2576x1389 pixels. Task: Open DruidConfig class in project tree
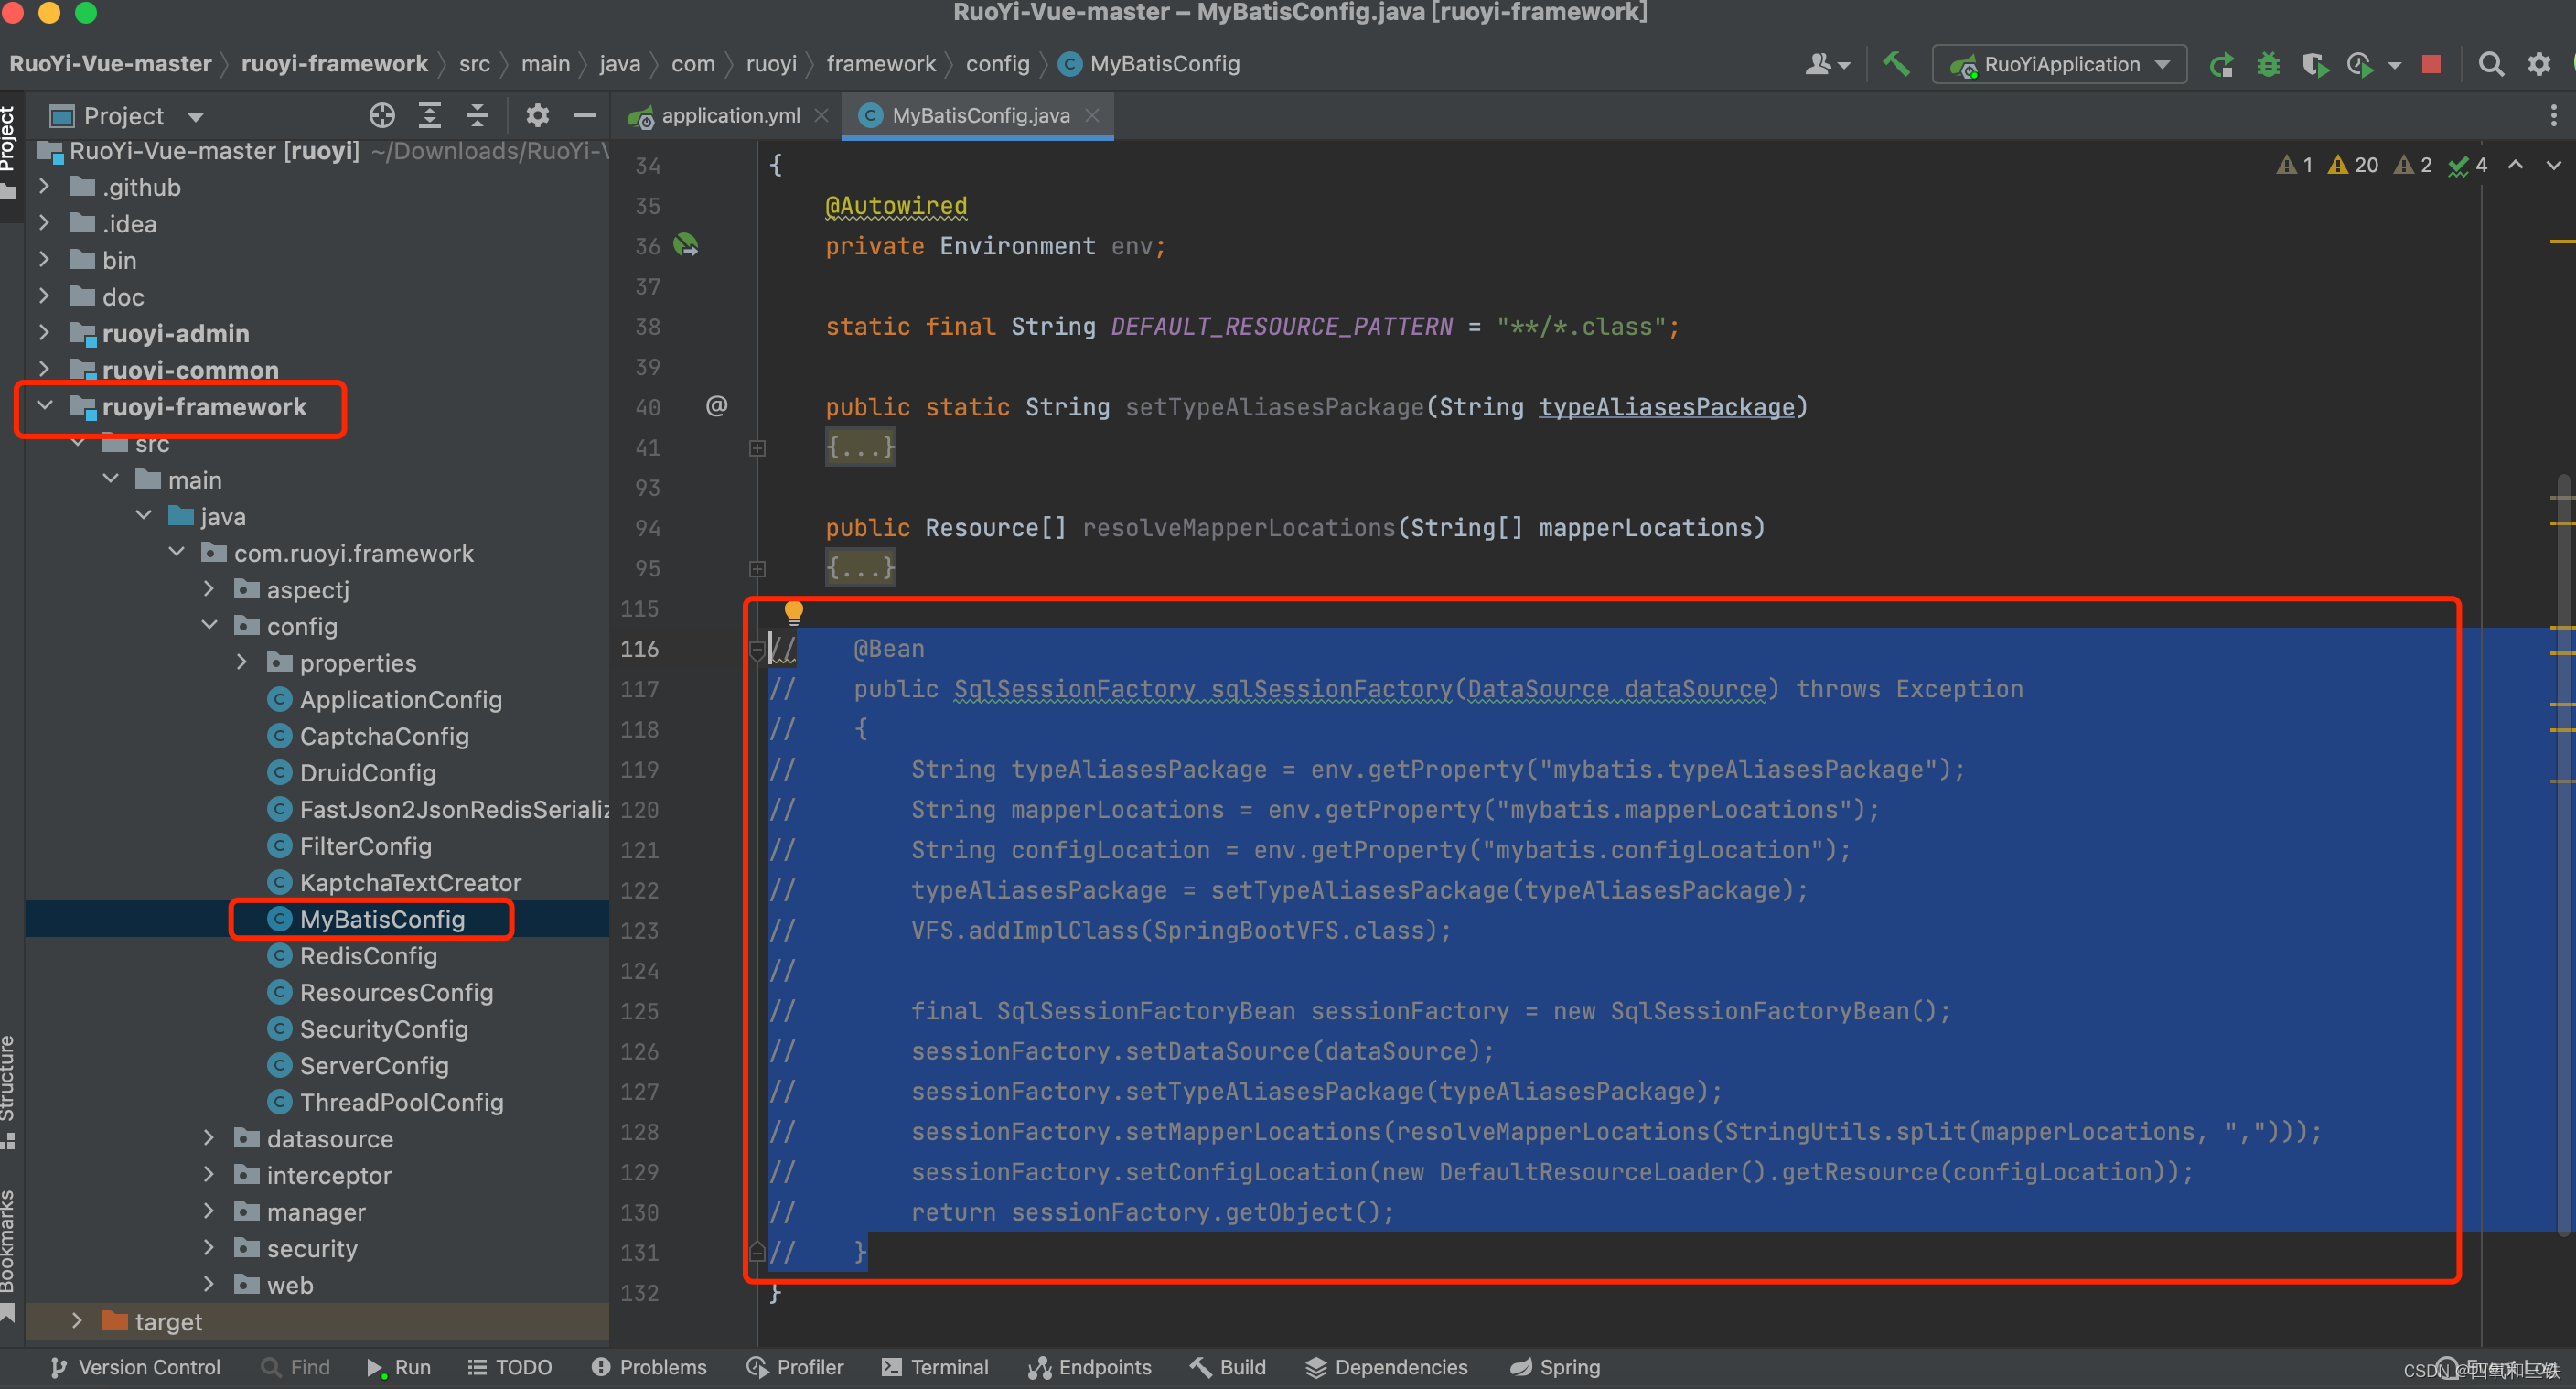tap(367, 772)
